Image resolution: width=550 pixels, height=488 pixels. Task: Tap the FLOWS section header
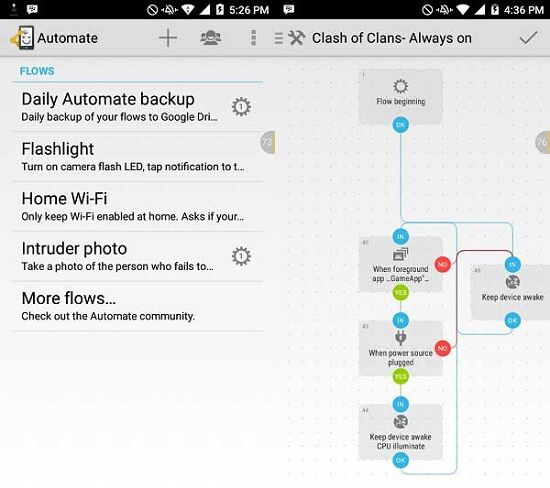point(37,71)
